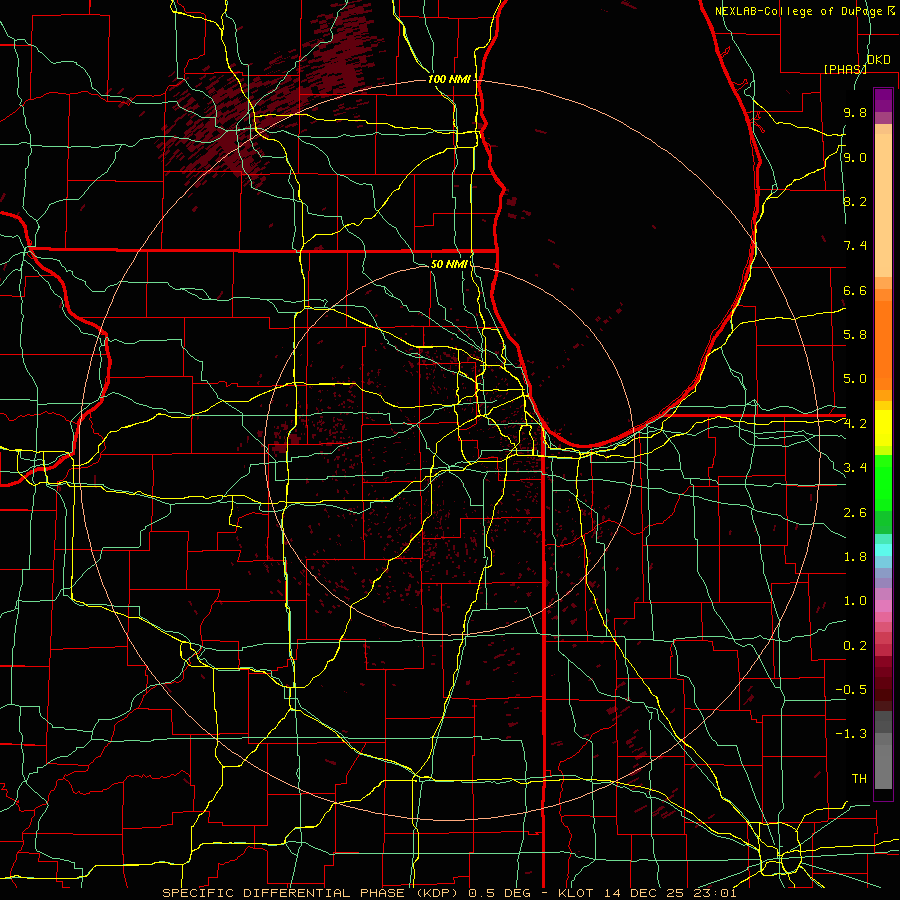Click the "50 NMI" range ring label

click(449, 264)
